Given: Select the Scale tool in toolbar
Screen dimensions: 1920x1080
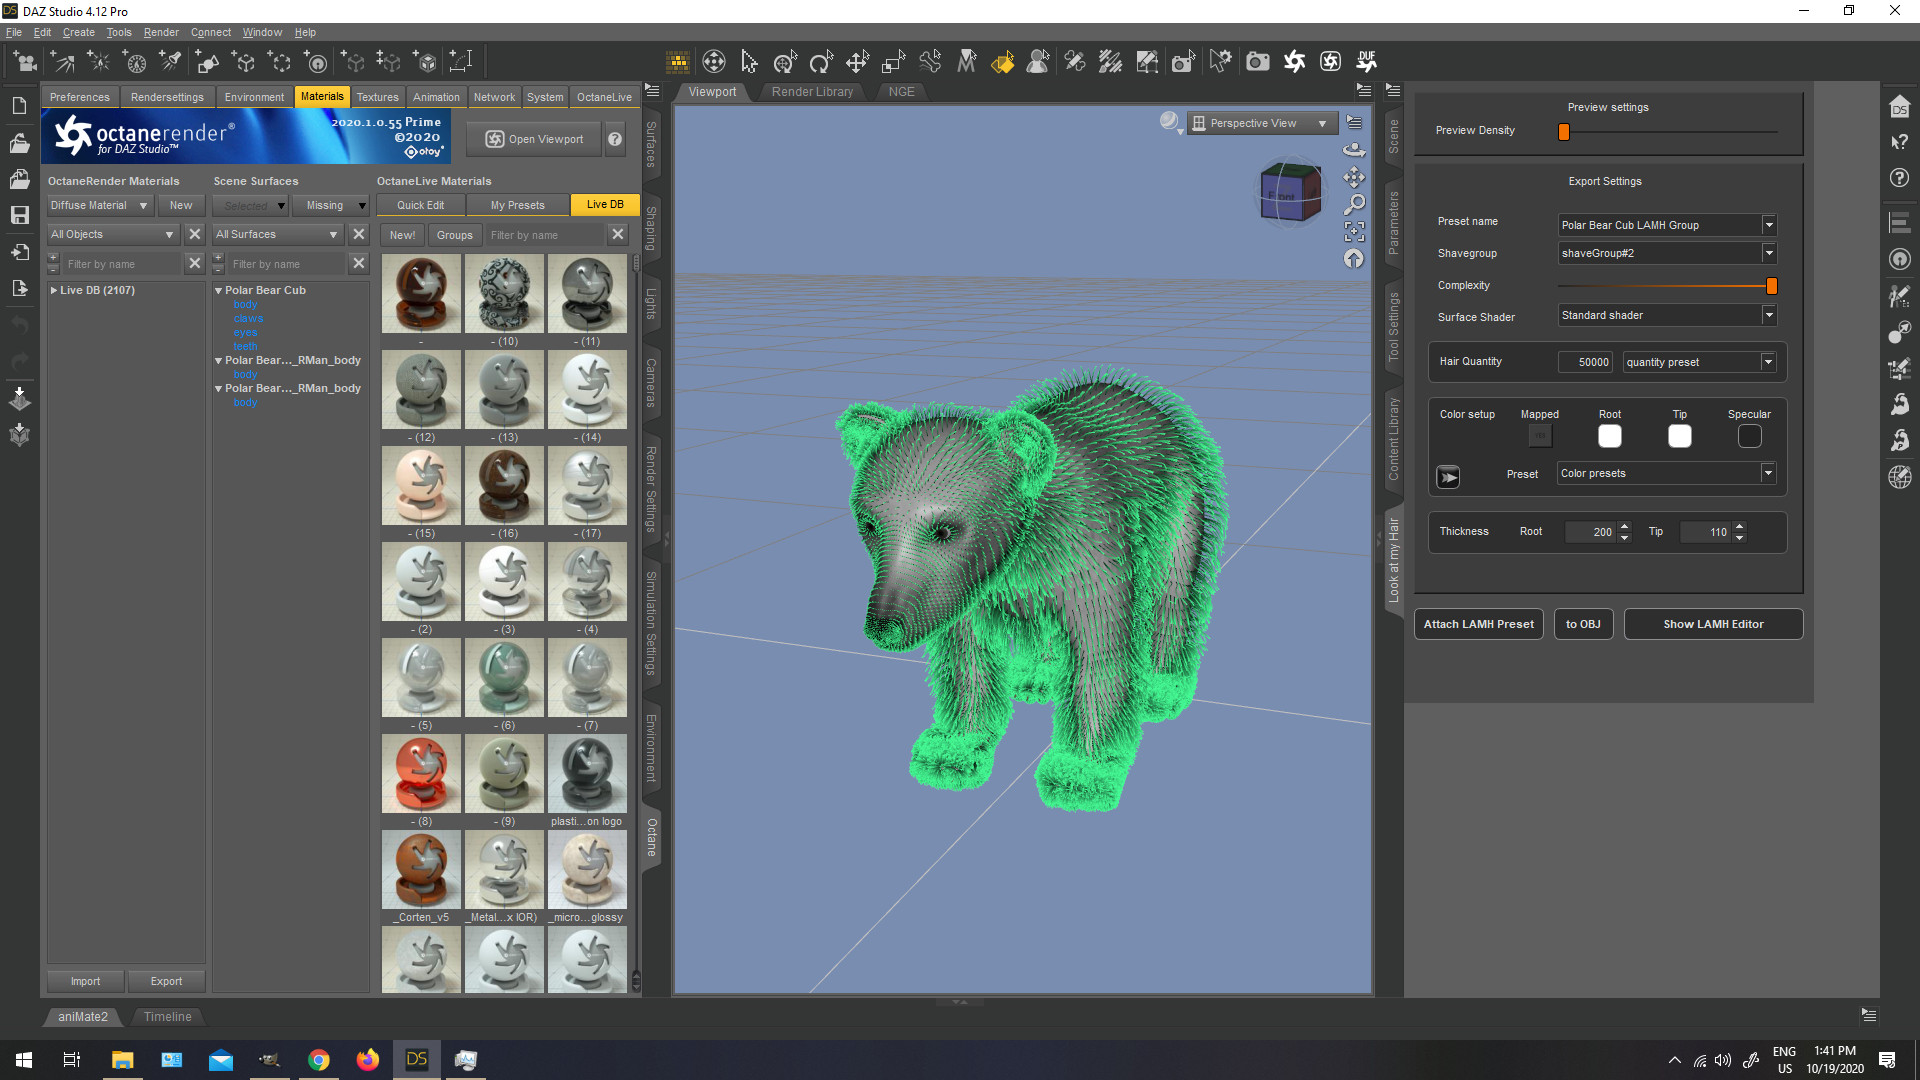Looking at the screenshot, I should click(x=893, y=62).
